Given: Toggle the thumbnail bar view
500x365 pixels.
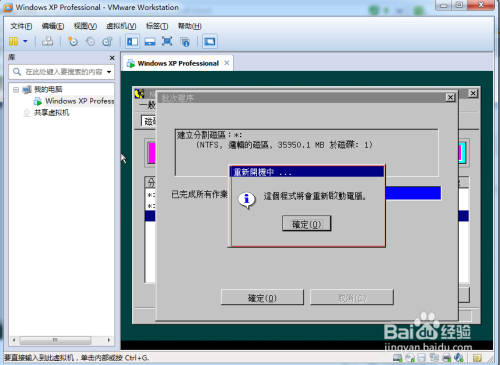Looking at the screenshot, I should coord(150,42).
